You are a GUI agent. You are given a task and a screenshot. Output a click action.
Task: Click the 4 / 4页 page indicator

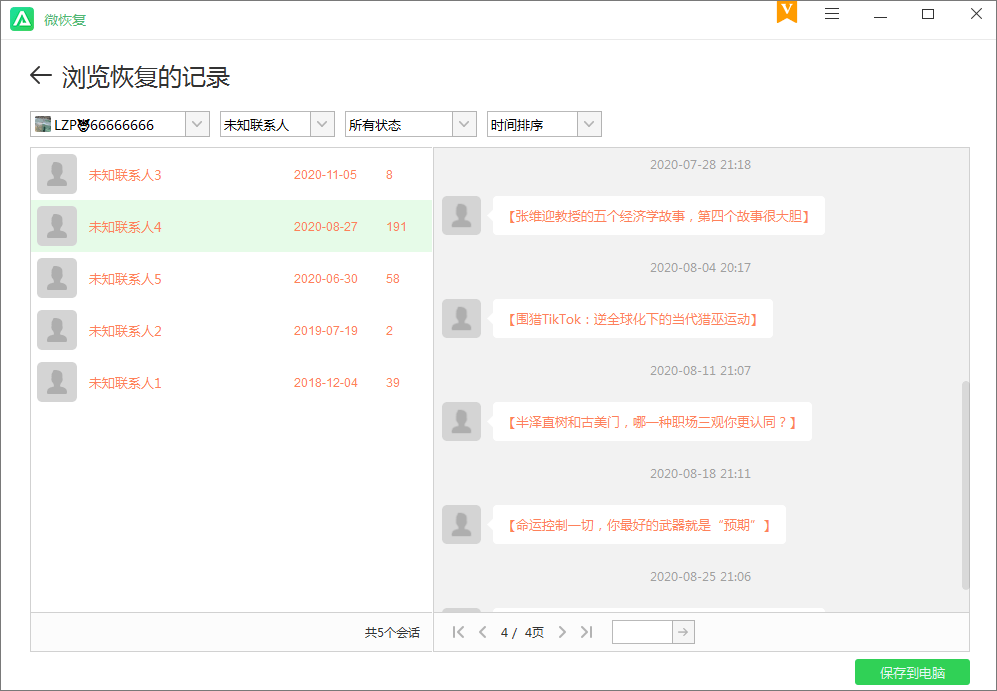[522, 633]
